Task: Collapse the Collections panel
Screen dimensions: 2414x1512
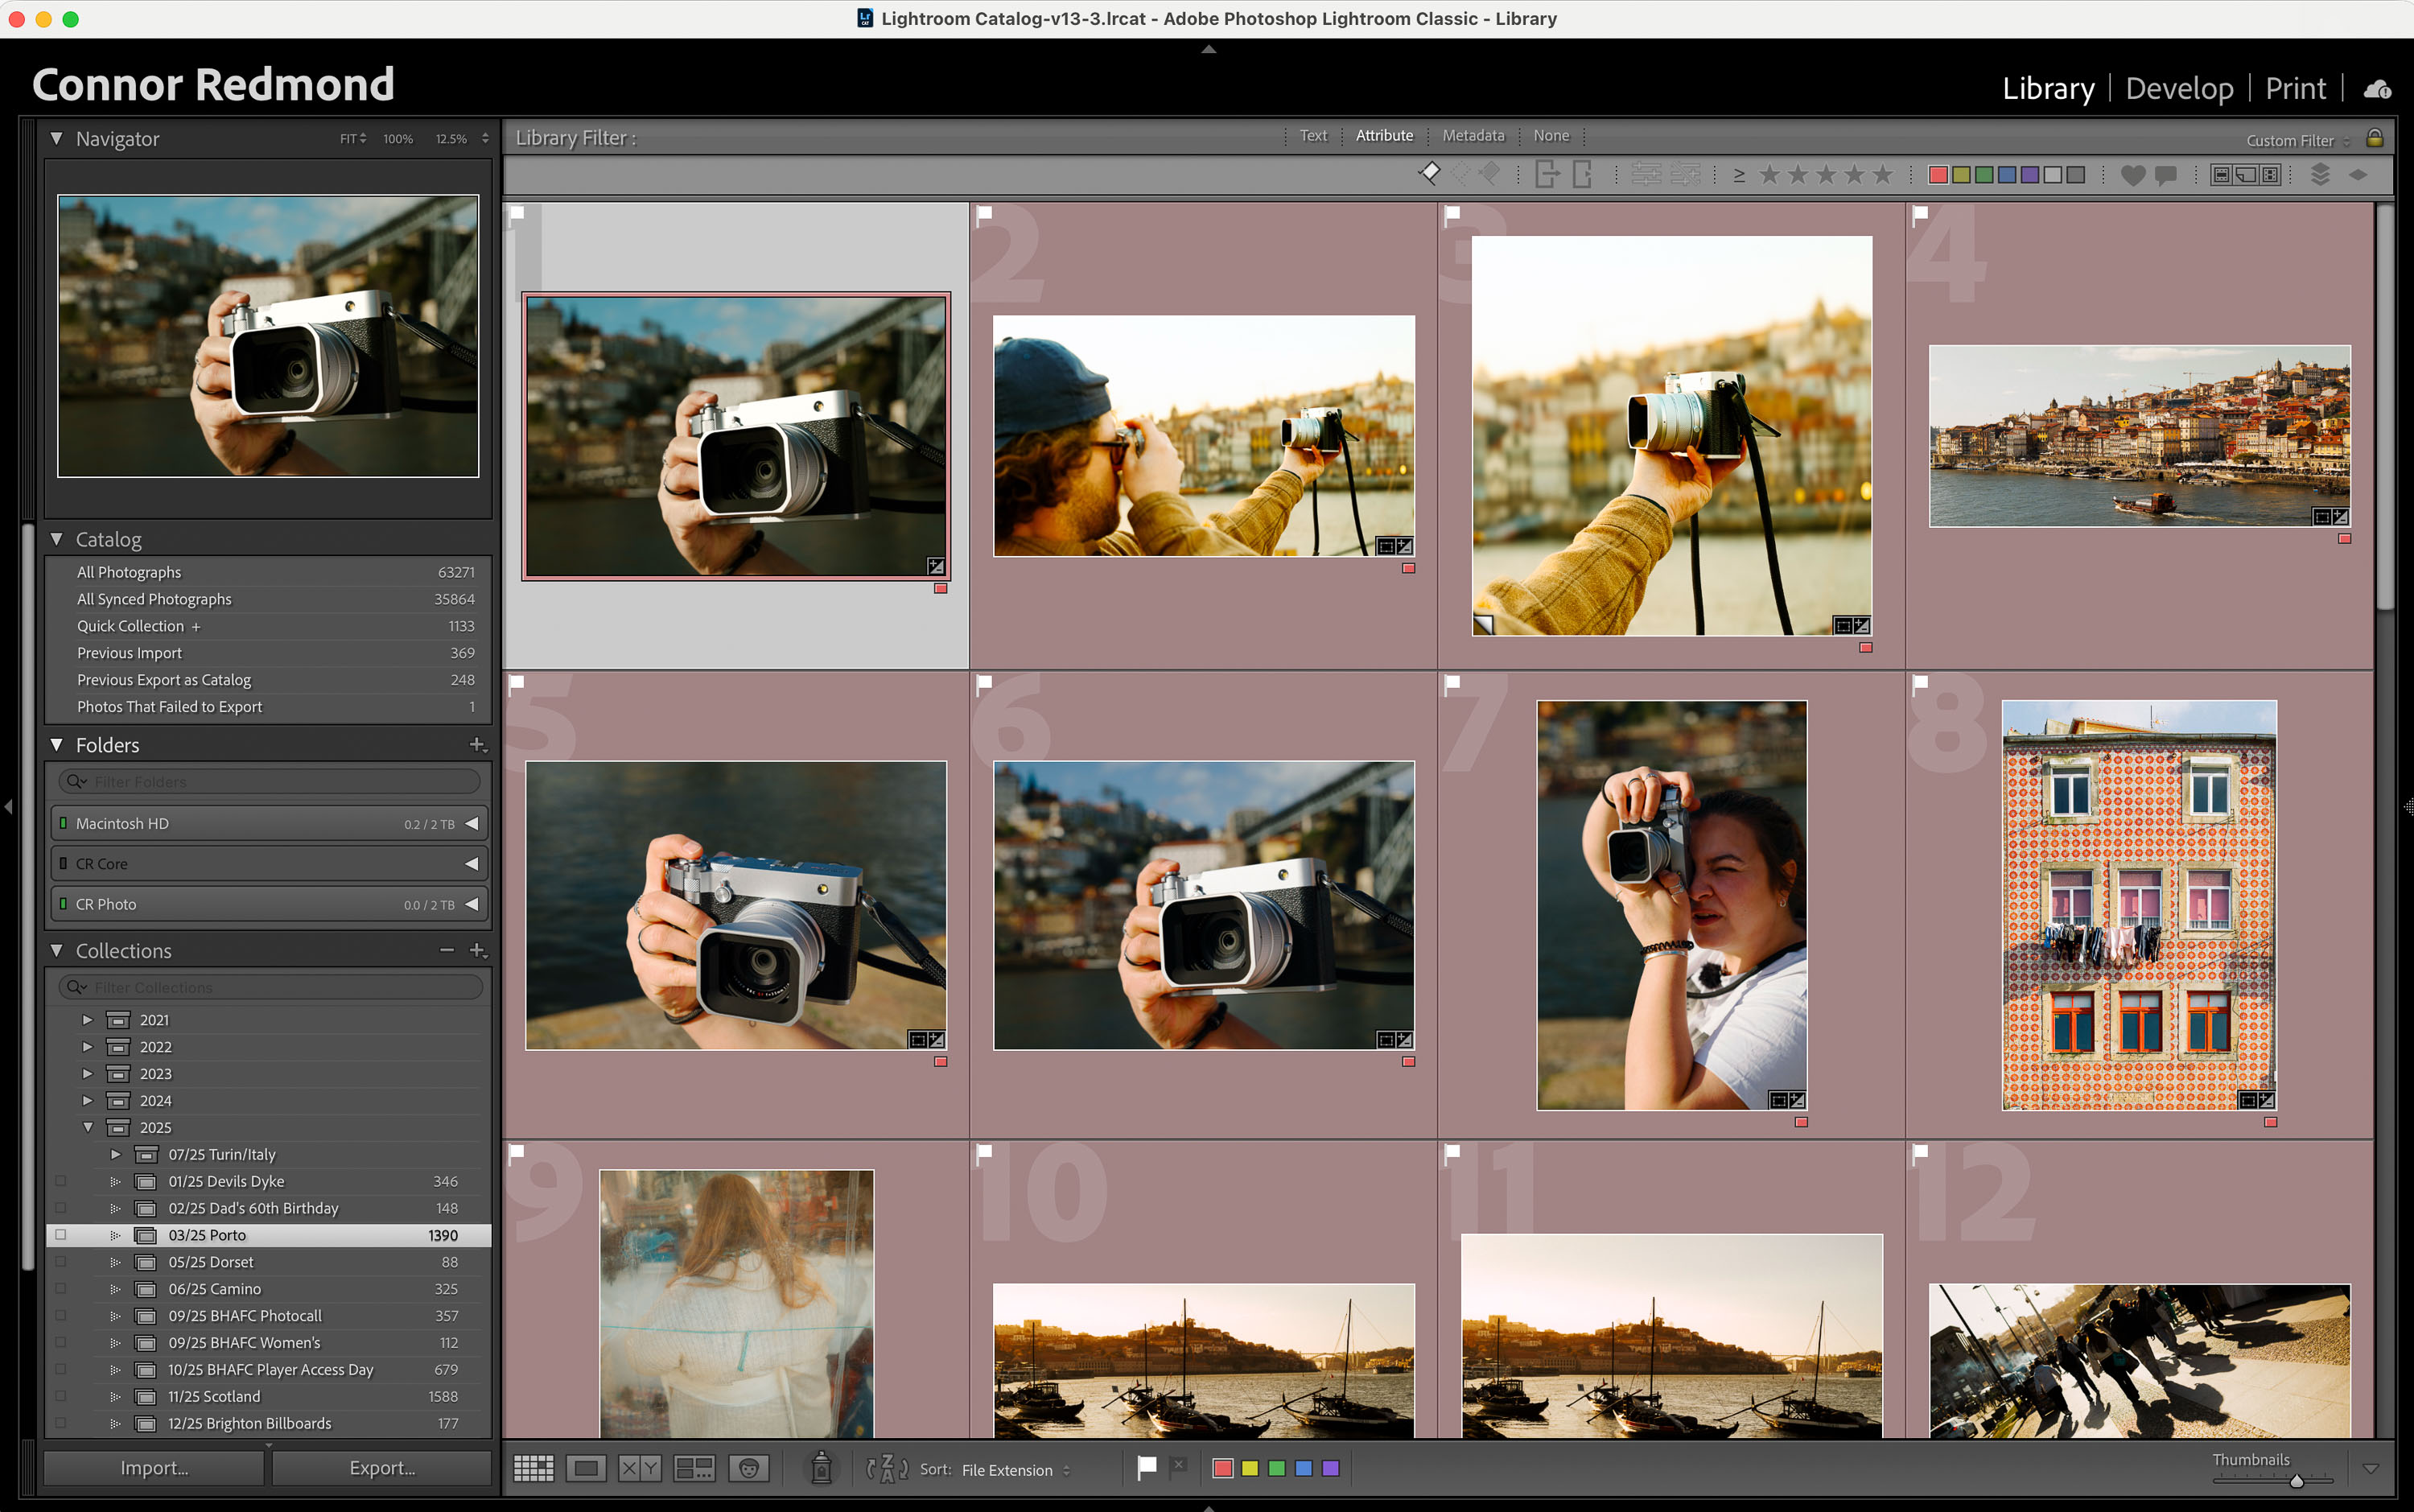Action: [x=57, y=950]
